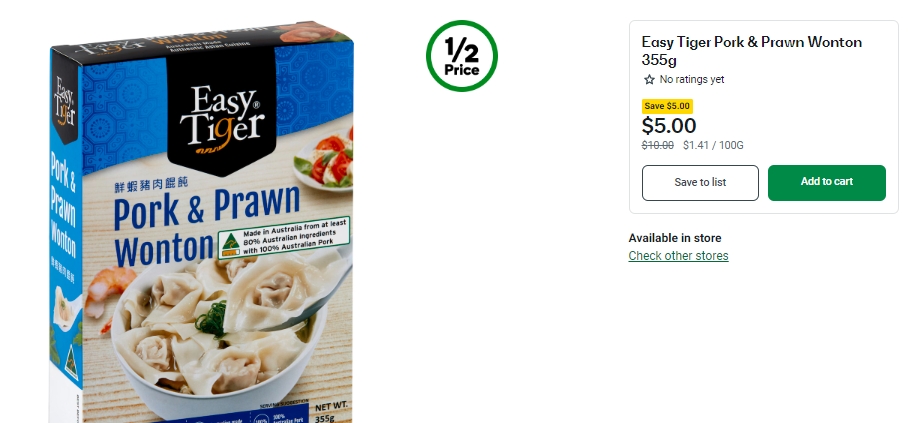917x423 pixels.
Task: Click the crossed-out $10.00 original price
Action: pos(657,145)
